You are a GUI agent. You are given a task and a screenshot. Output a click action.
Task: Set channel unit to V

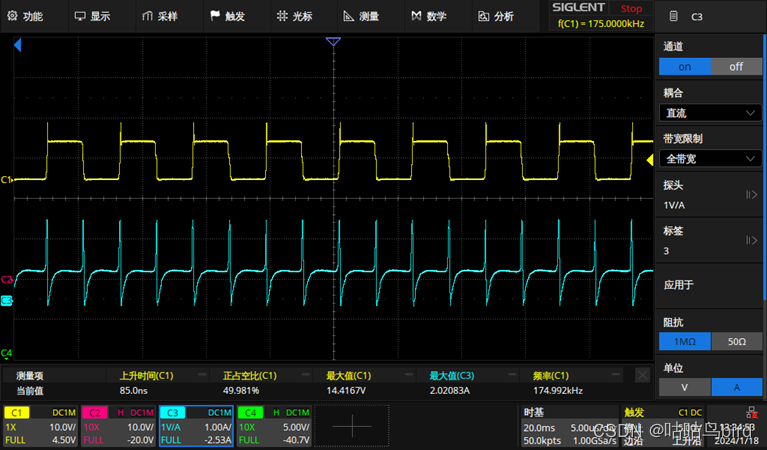tap(685, 387)
